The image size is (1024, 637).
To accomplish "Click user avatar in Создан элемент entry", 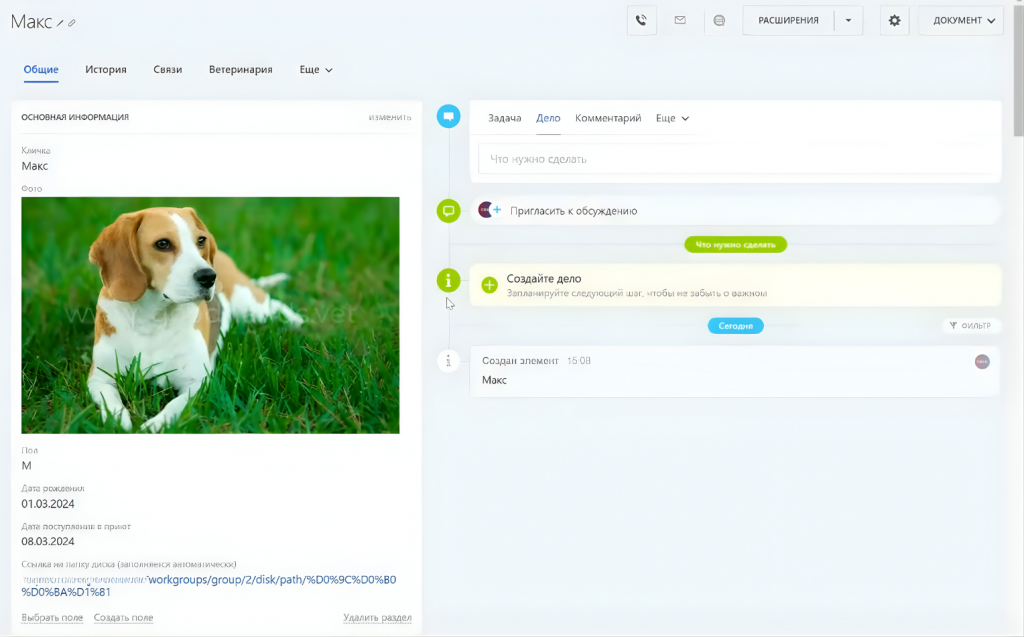I will pos(982,361).
